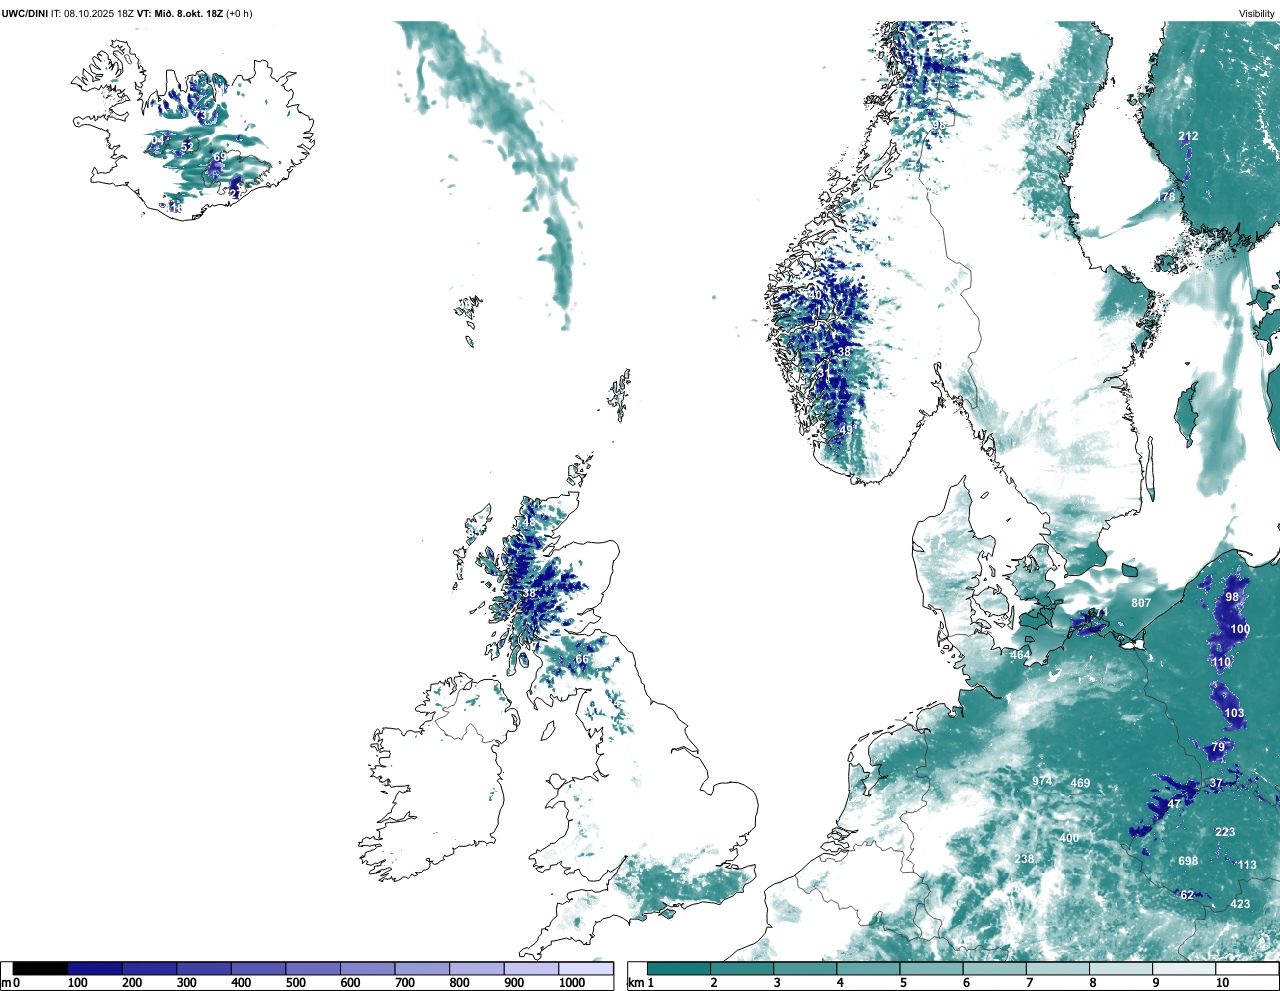Image resolution: width=1280 pixels, height=991 pixels.
Task: Click the "1000" tick label on meter scale
Action: 572,983
